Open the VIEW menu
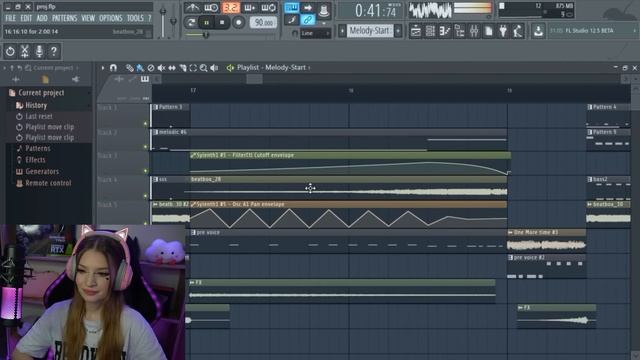 tap(88, 18)
